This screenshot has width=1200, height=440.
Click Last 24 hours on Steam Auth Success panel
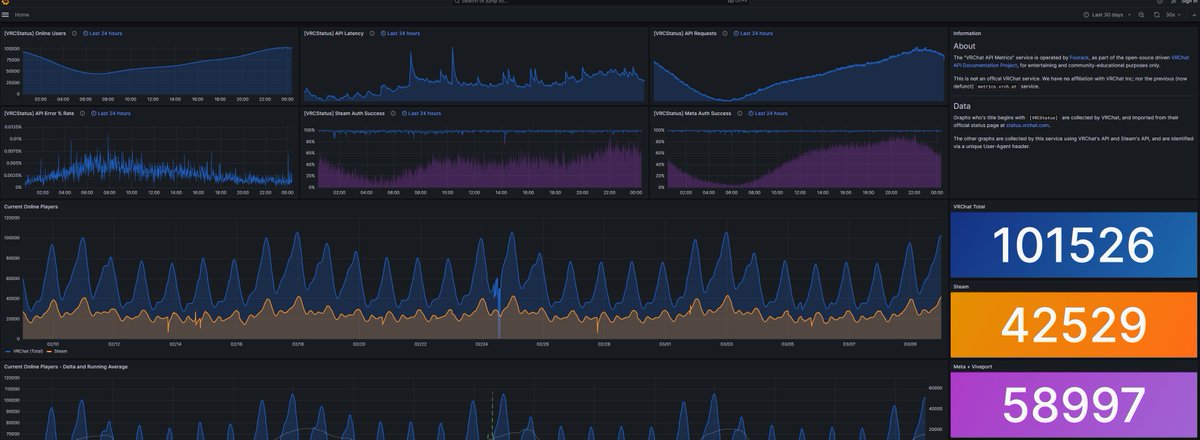pyautogui.click(x=420, y=113)
